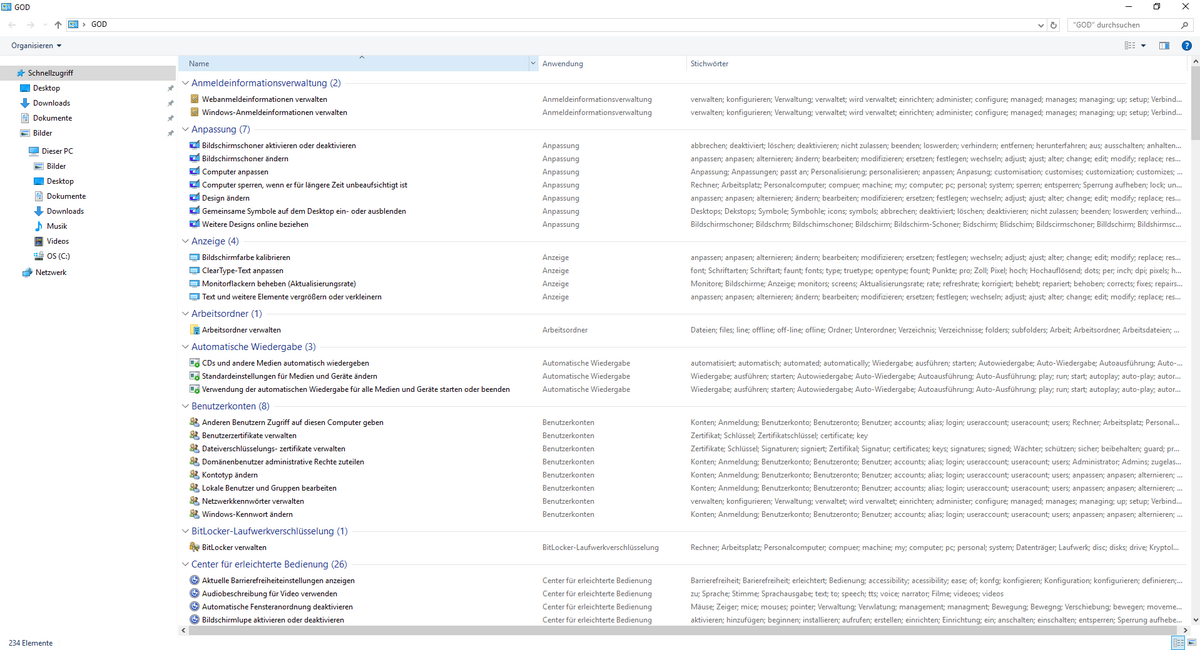Open the Explorer help question mark
Viewport: 1200px width, 650px height.
coord(1187,45)
